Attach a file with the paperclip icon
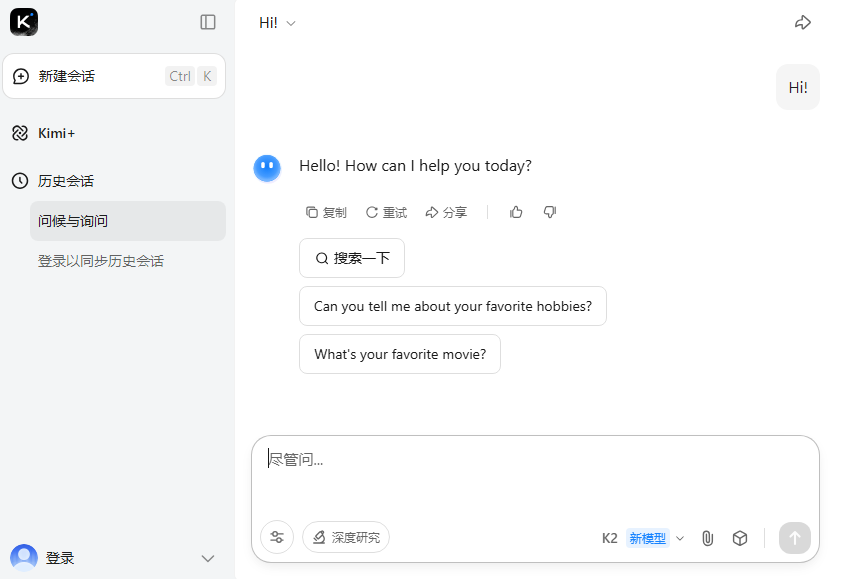 [707, 538]
